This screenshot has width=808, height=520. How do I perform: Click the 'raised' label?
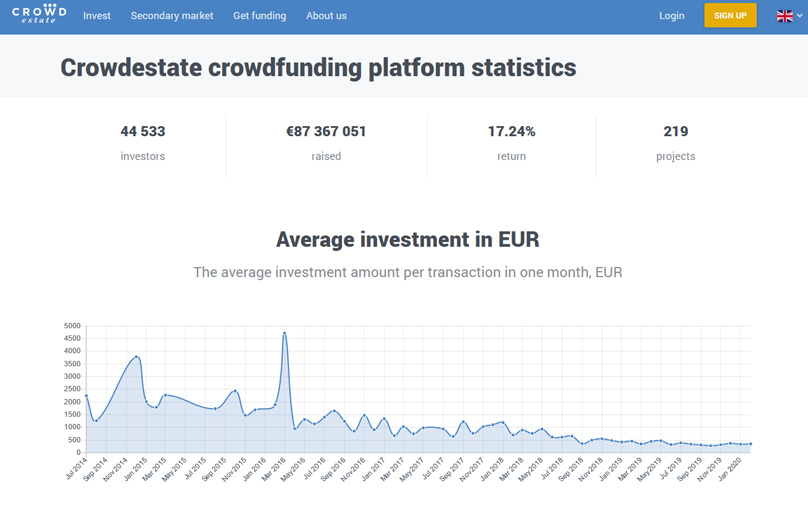tap(326, 156)
